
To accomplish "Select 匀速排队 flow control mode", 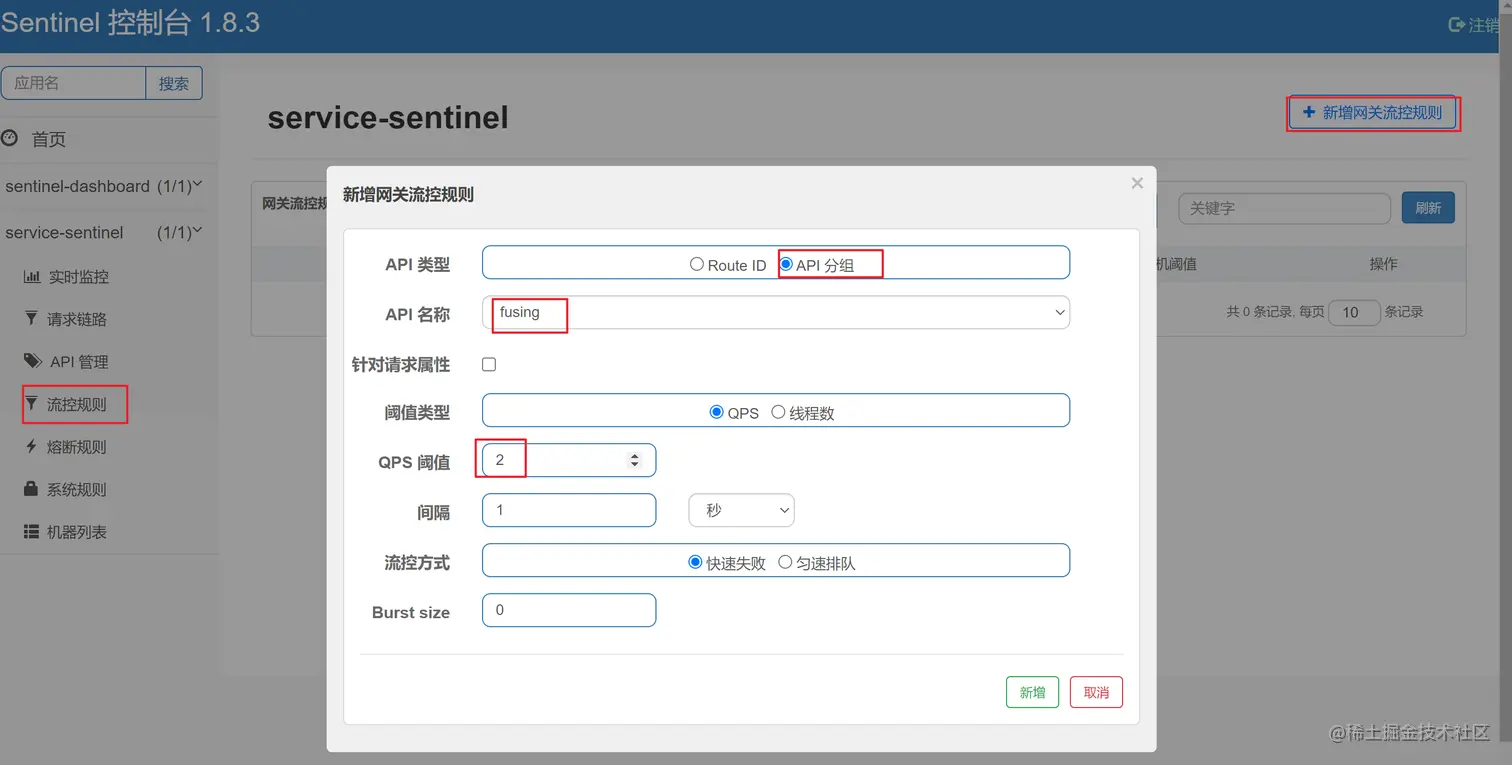I will pyautogui.click(x=785, y=562).
